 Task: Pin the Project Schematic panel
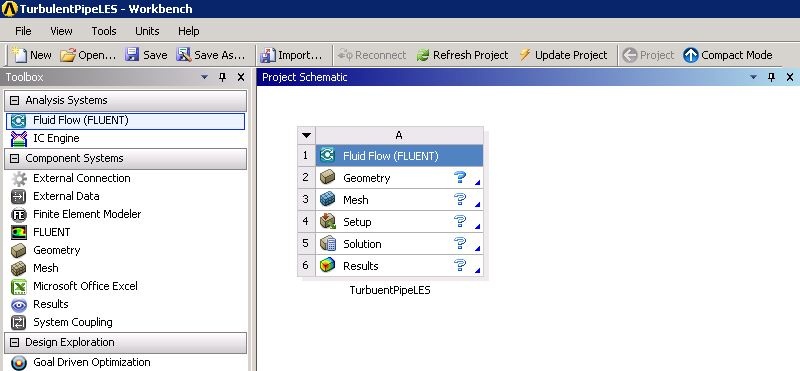click(771, 77)
